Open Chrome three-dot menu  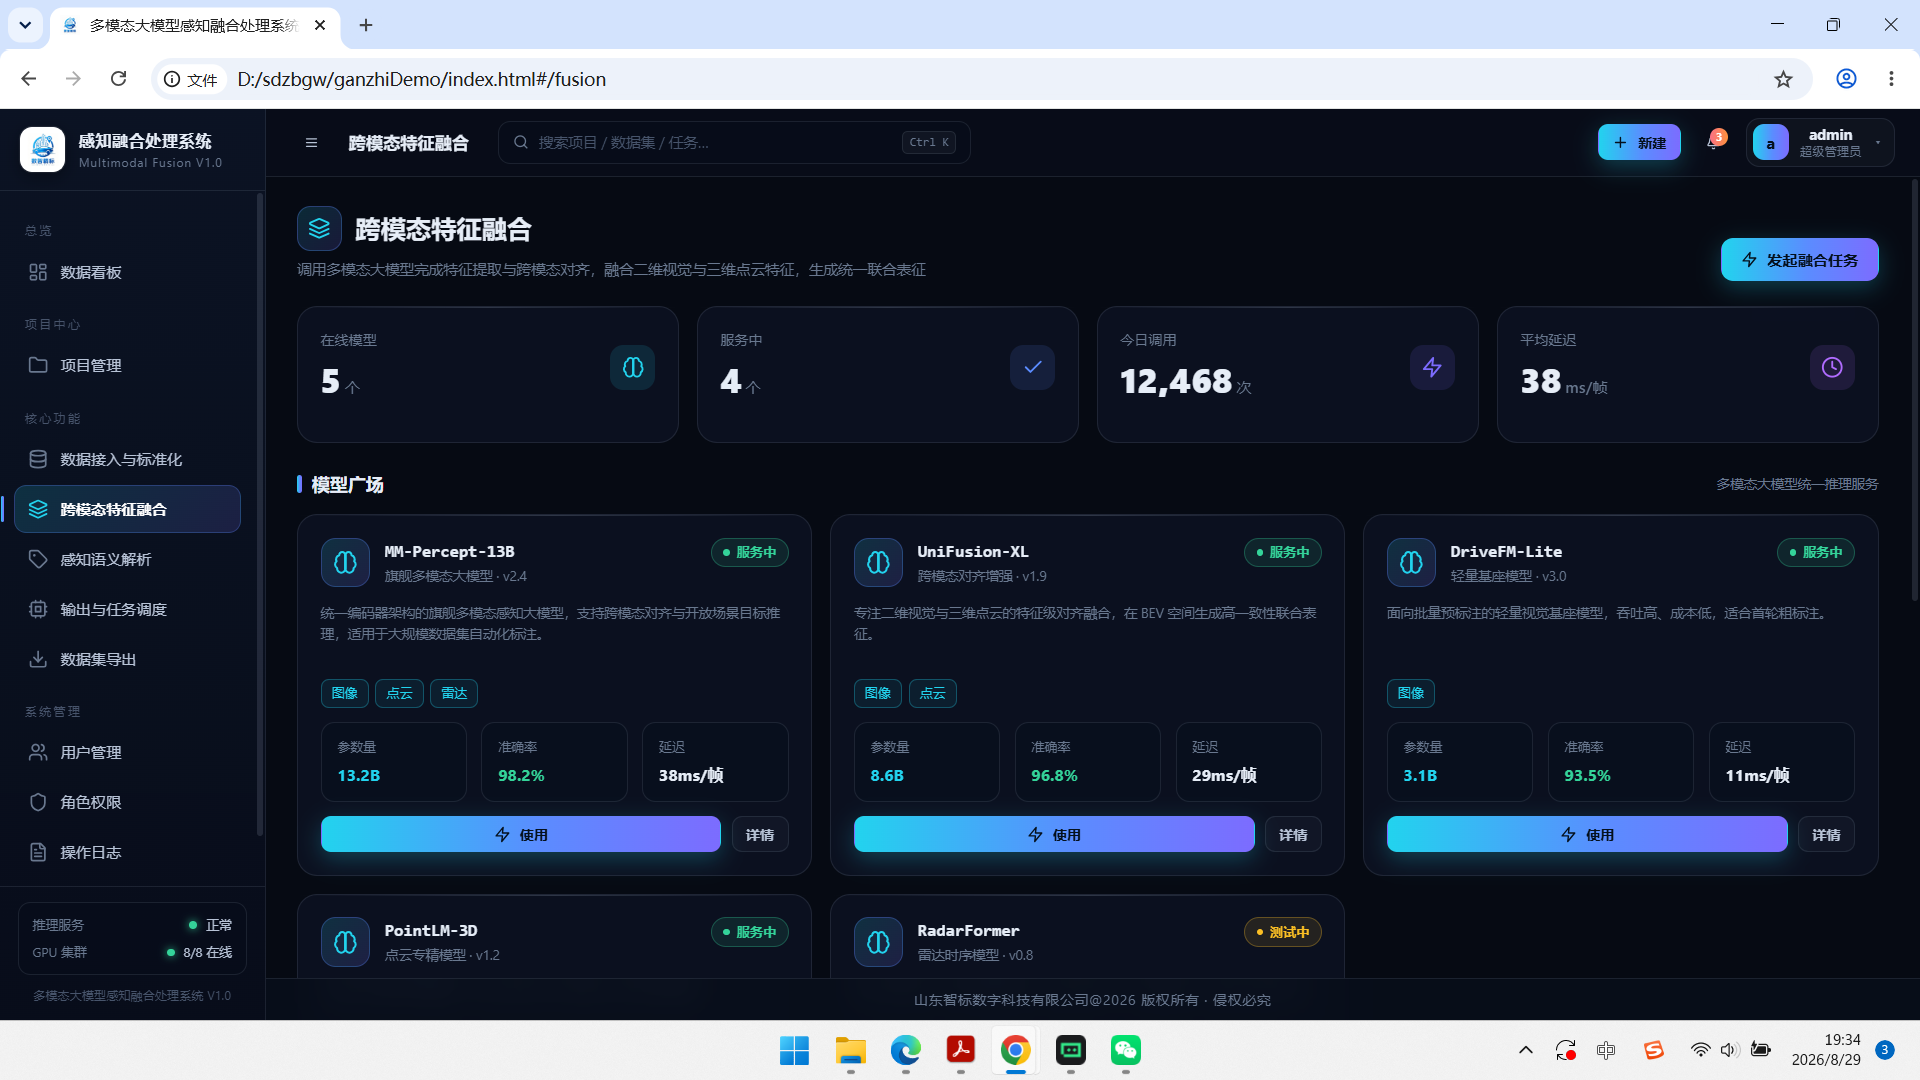[x=1891, y=79]
